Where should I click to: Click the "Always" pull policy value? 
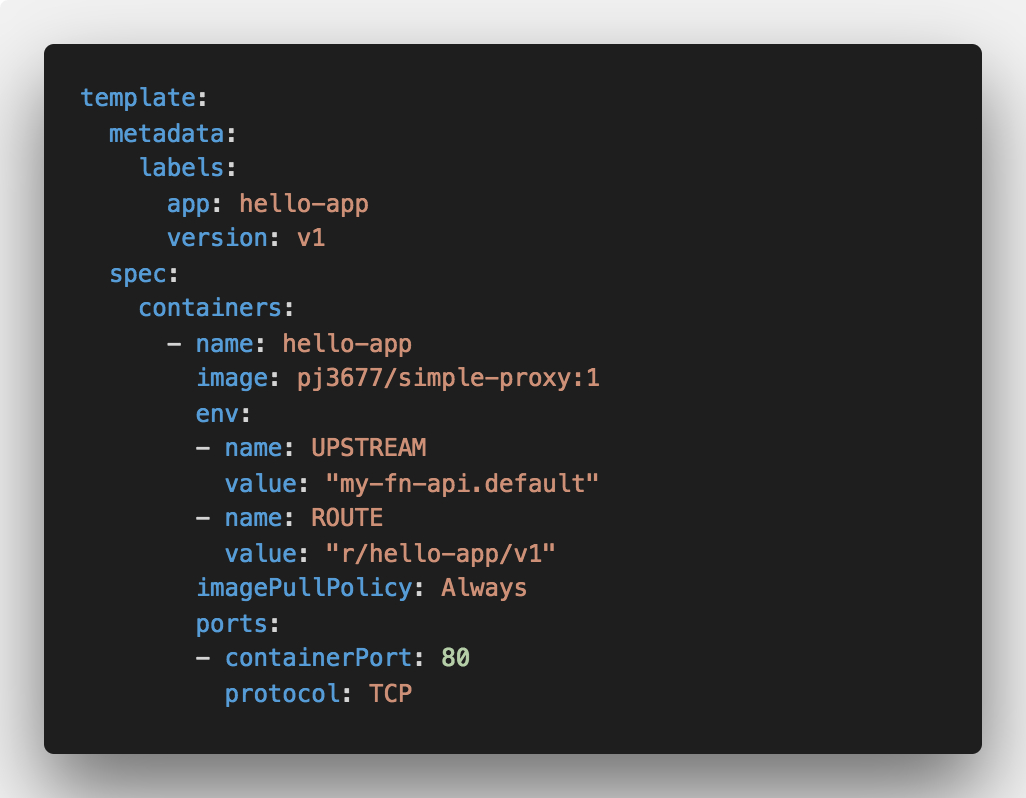click(484, 588)
